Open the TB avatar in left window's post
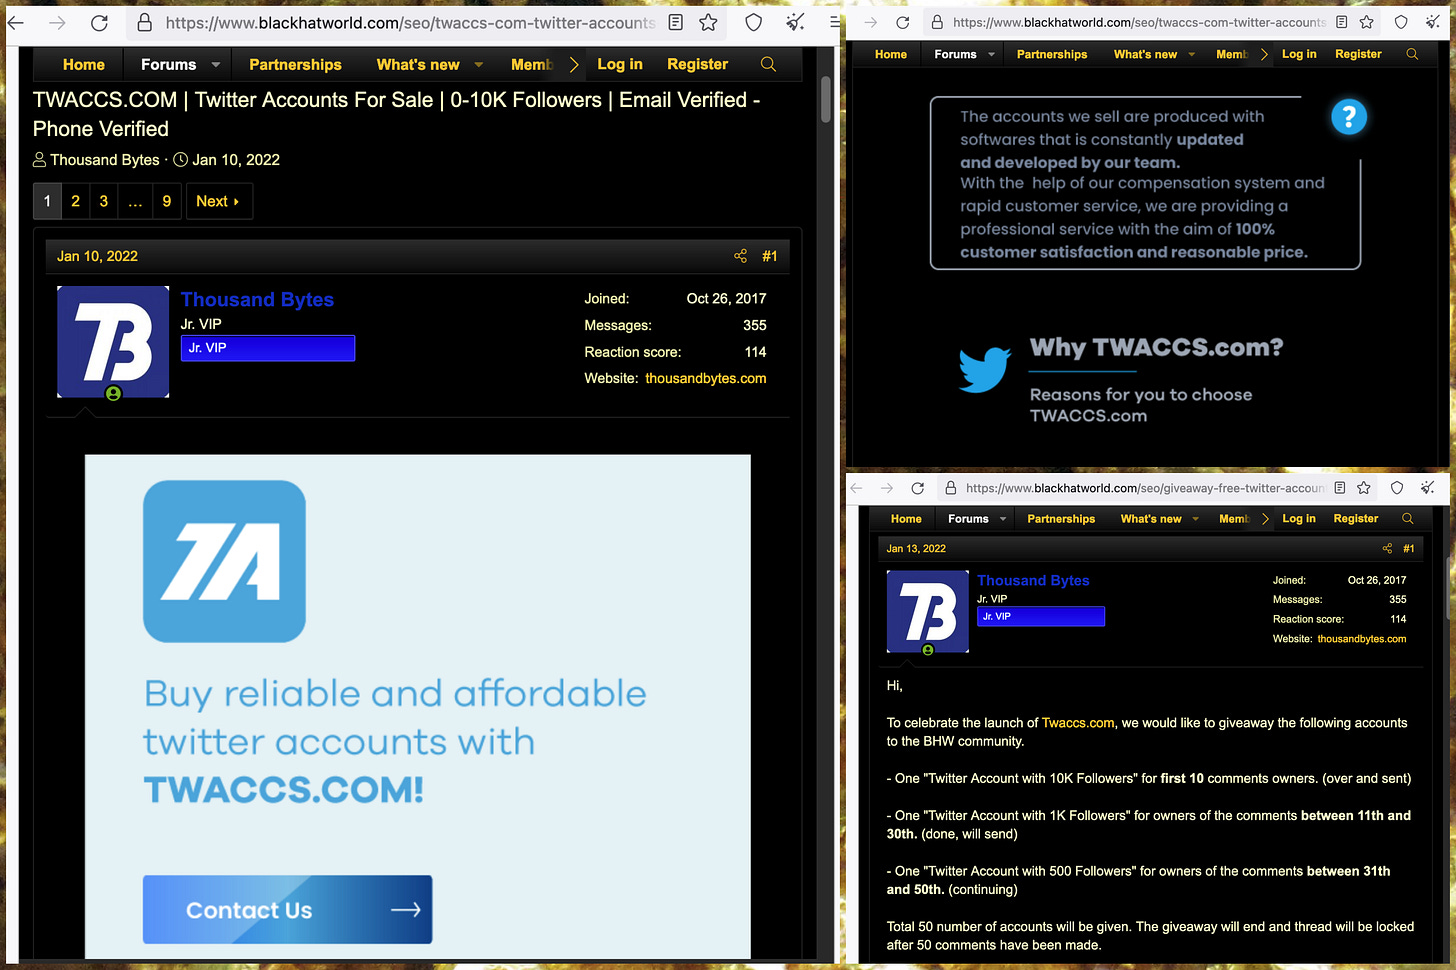The image size is (1456, 970). pyautogui.click(x=113, y=342)
